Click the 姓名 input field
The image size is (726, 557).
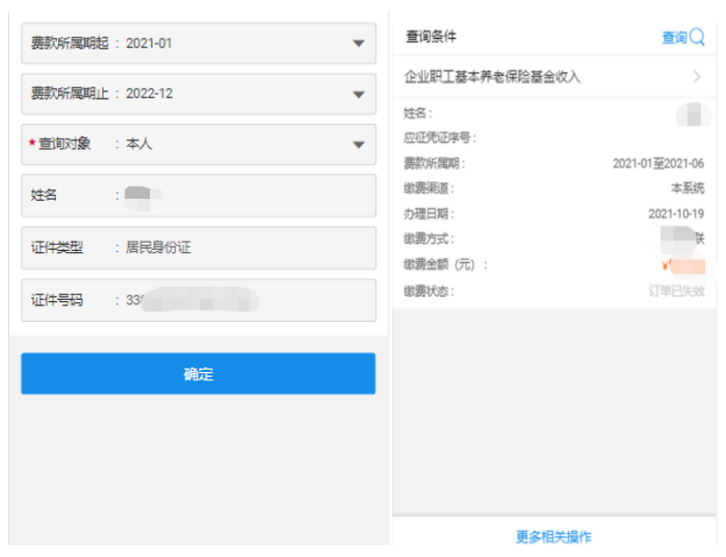pos(198,196)
